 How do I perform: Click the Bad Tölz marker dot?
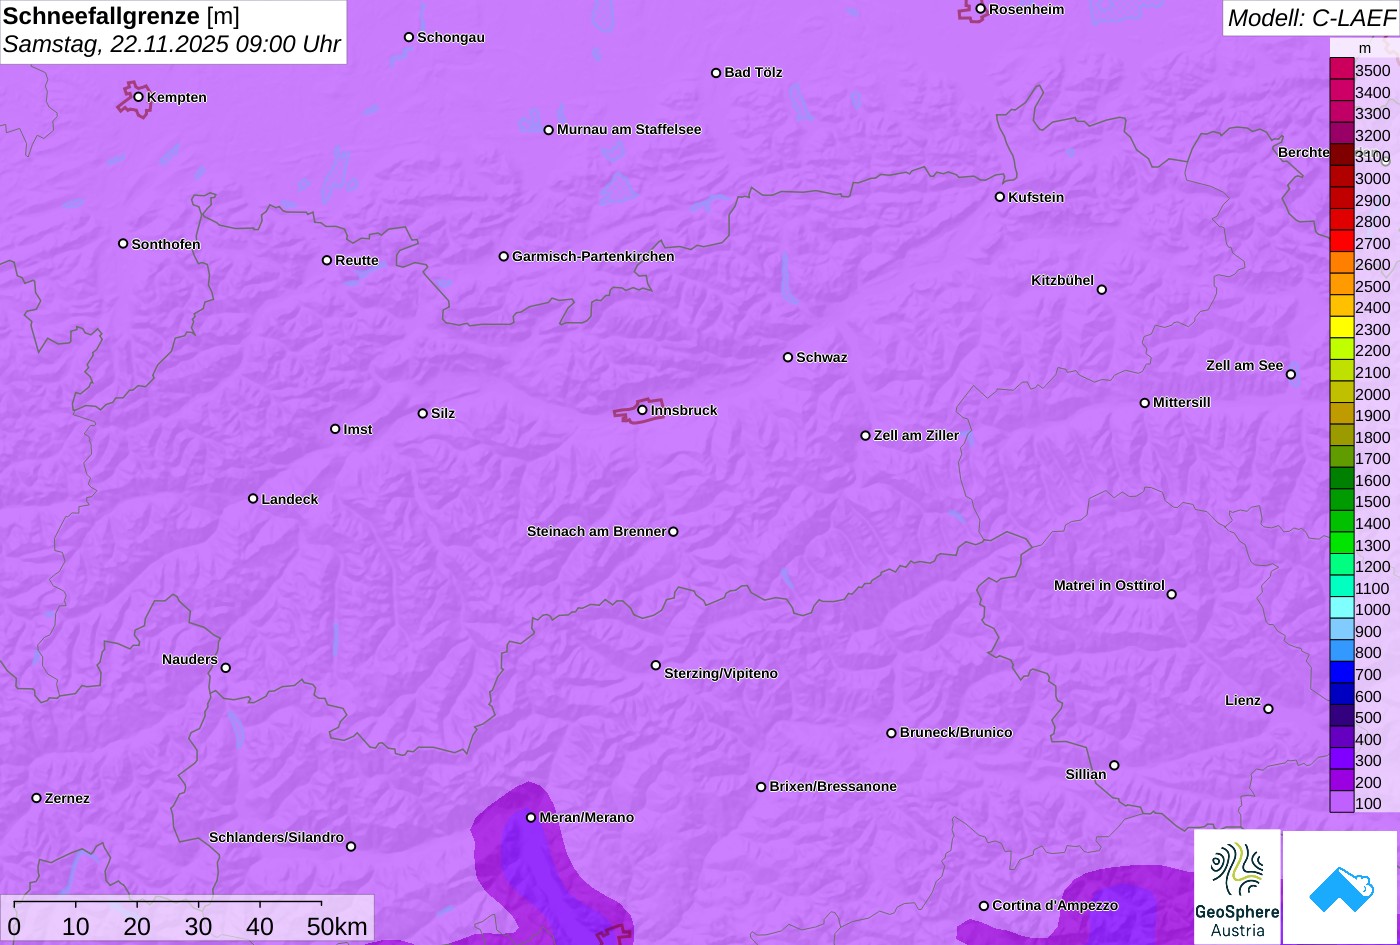coord(716,73)
